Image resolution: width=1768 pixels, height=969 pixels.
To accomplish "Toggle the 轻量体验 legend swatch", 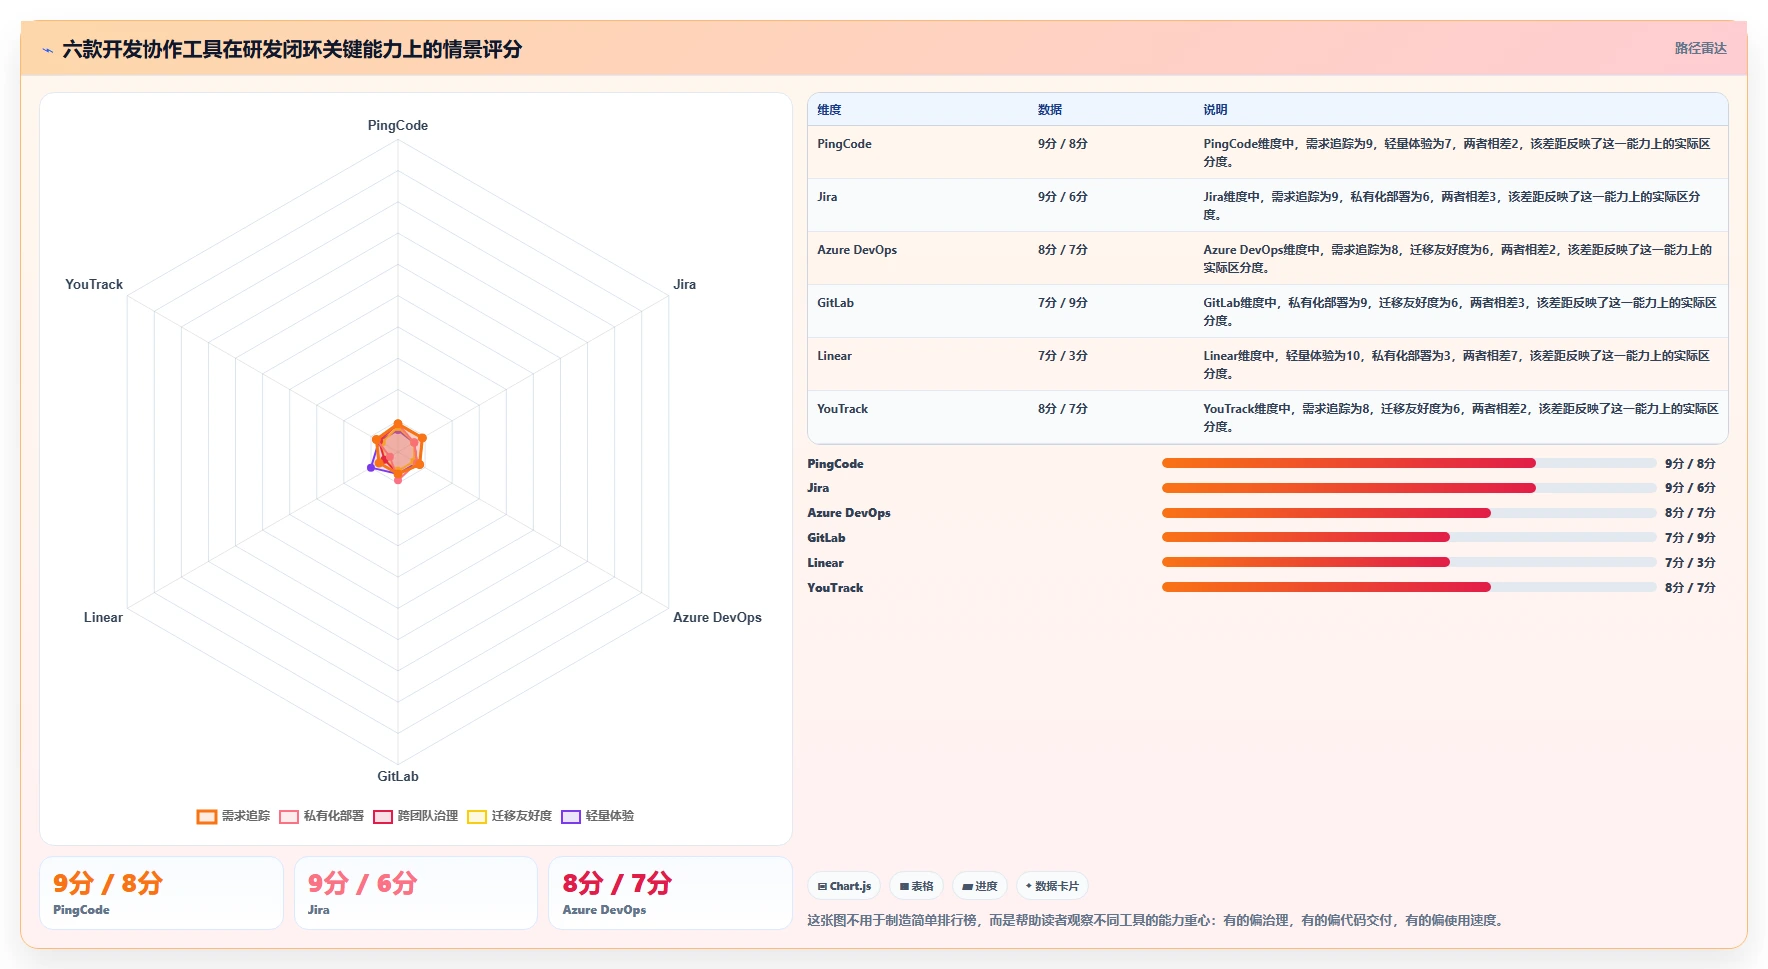I will (571, 816).
